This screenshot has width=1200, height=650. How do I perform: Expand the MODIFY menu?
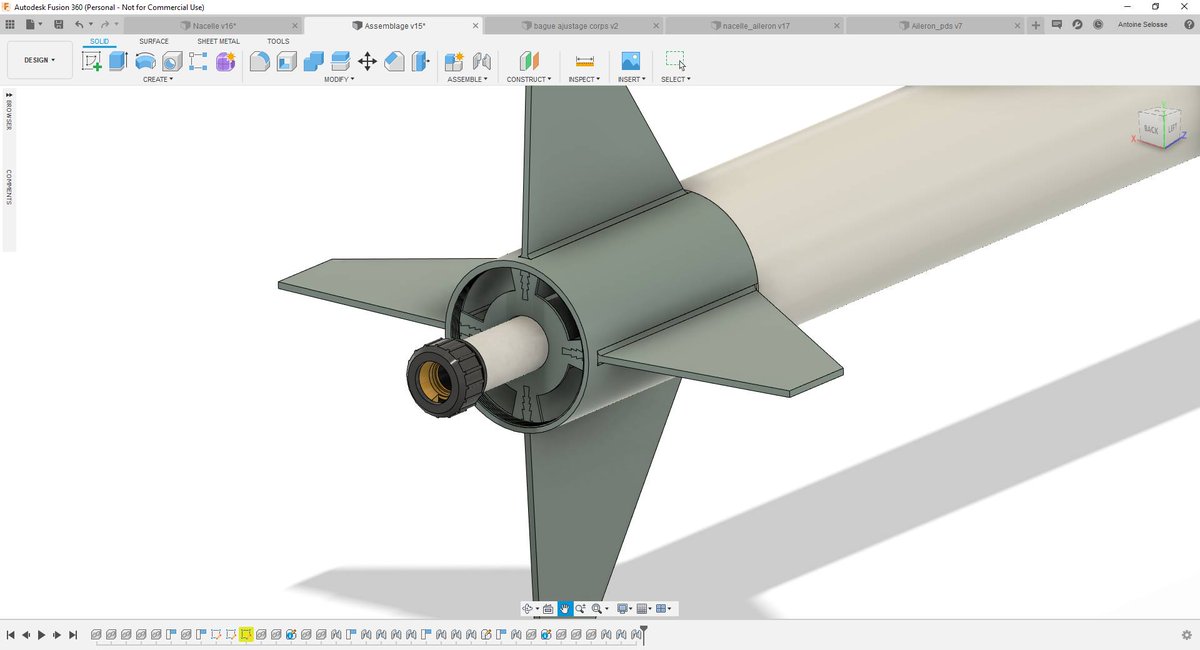tap(339, 79)
